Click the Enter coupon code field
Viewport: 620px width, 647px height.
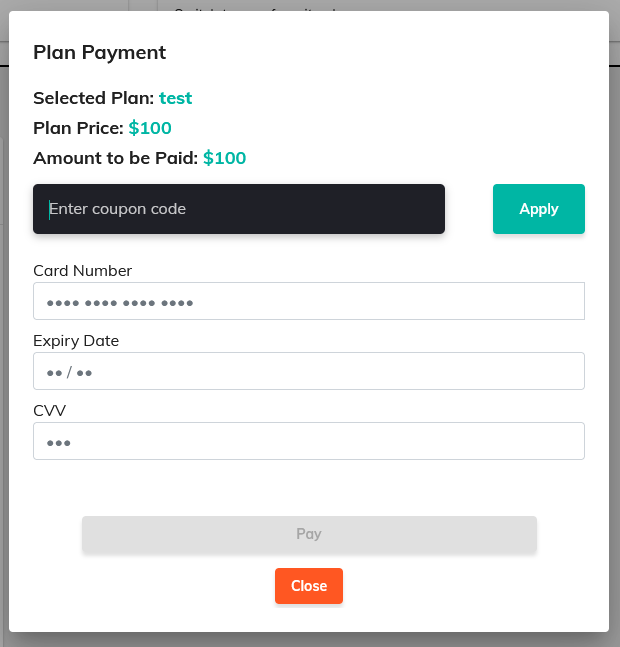pyautogui.click(x=238, y=209)
